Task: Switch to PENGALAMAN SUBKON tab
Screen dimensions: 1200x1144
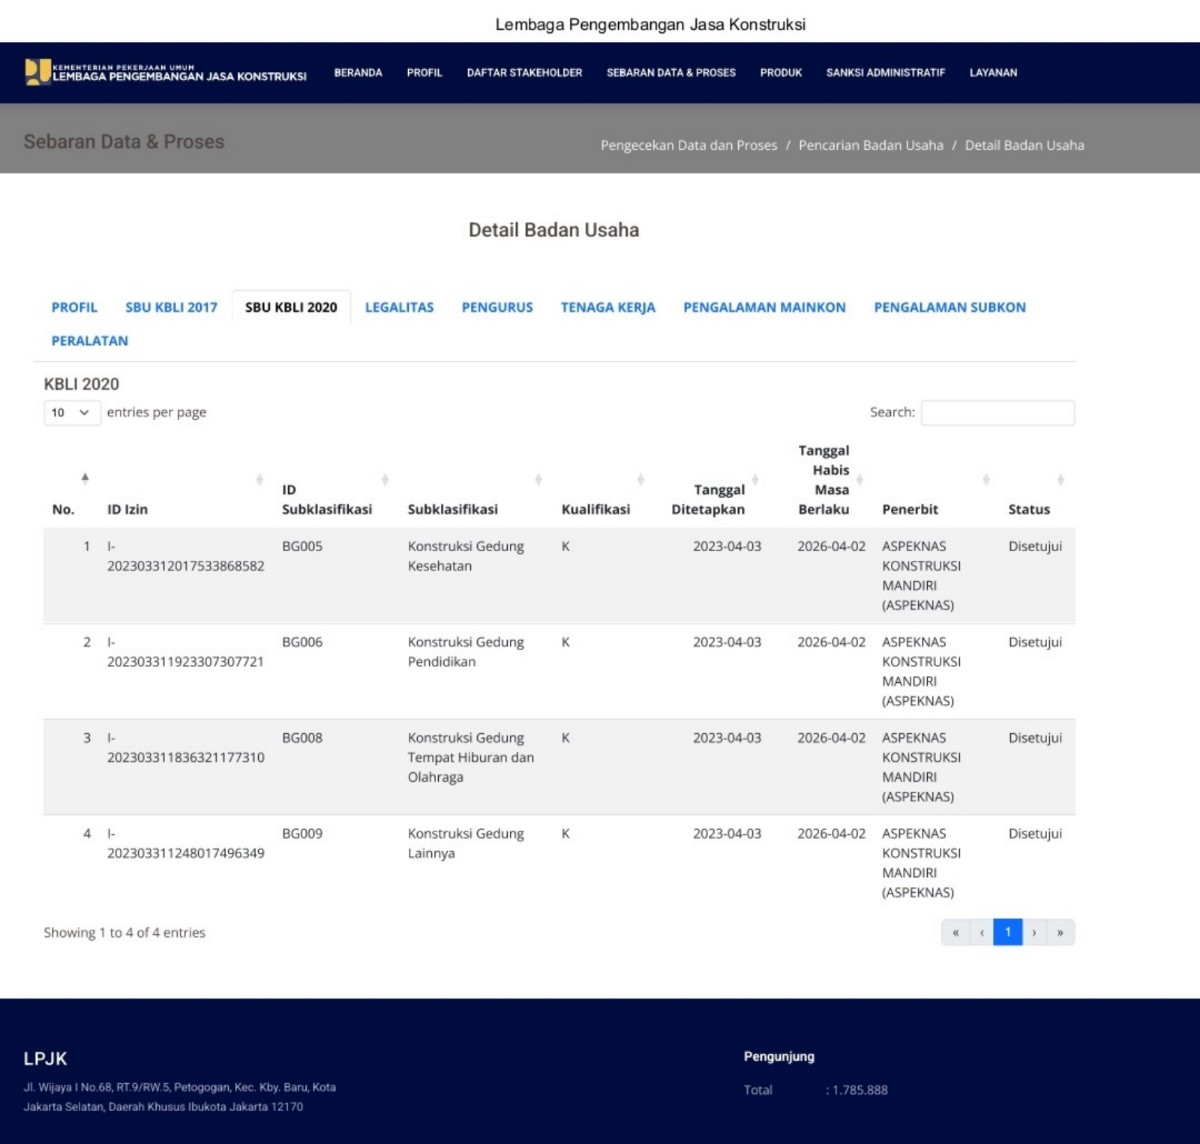Action: click(x=950, y=307)
